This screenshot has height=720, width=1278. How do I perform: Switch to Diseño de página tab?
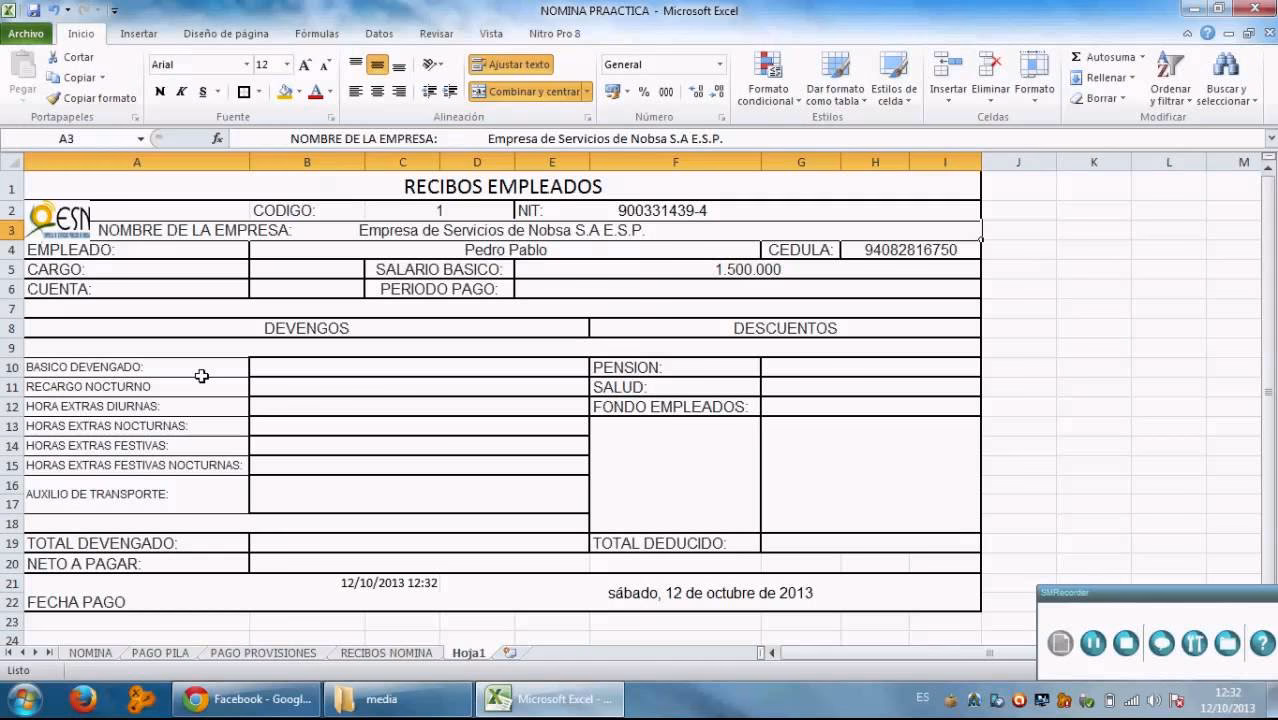(226, 33)
